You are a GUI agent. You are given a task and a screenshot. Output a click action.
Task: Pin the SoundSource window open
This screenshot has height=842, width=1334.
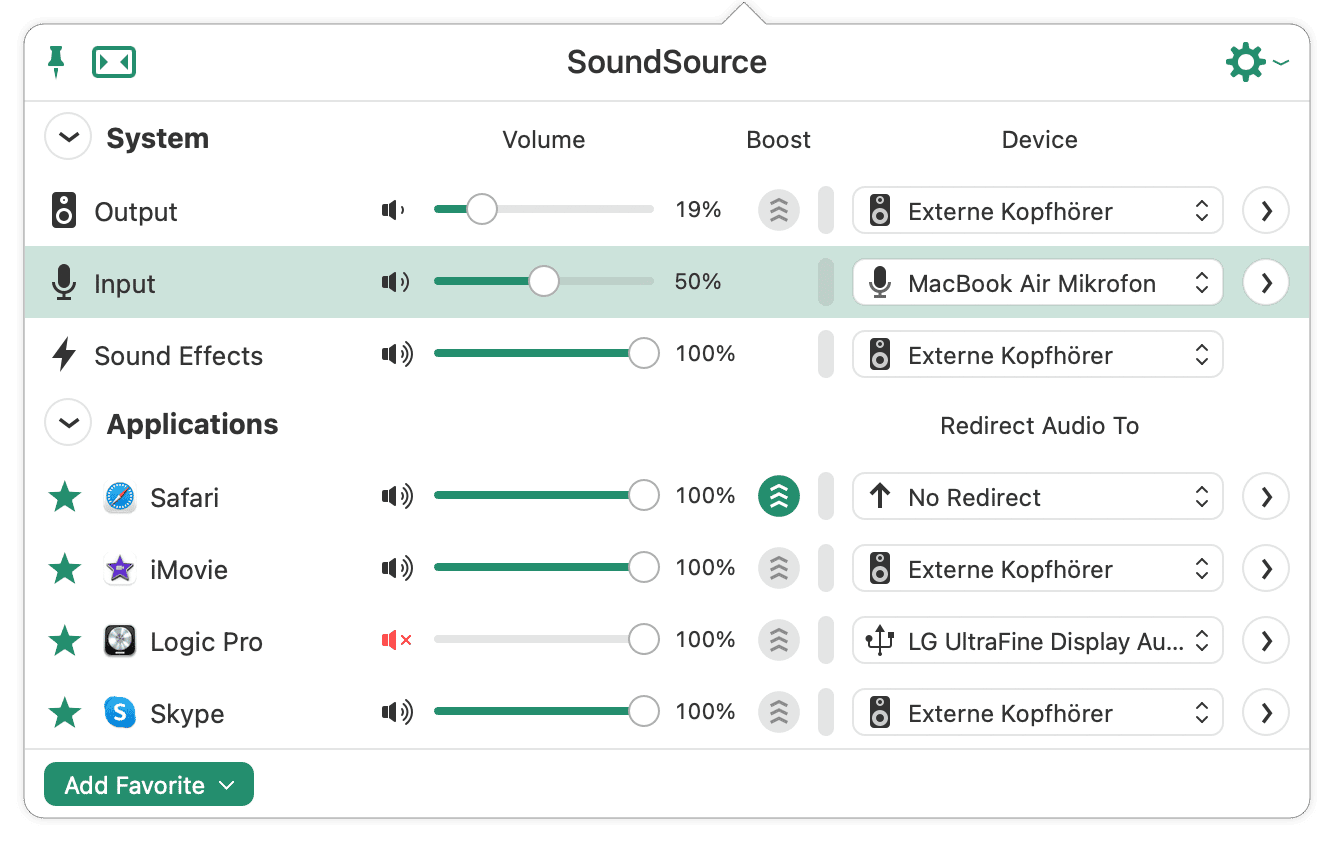pyautogui.click(x=57, y=63)
